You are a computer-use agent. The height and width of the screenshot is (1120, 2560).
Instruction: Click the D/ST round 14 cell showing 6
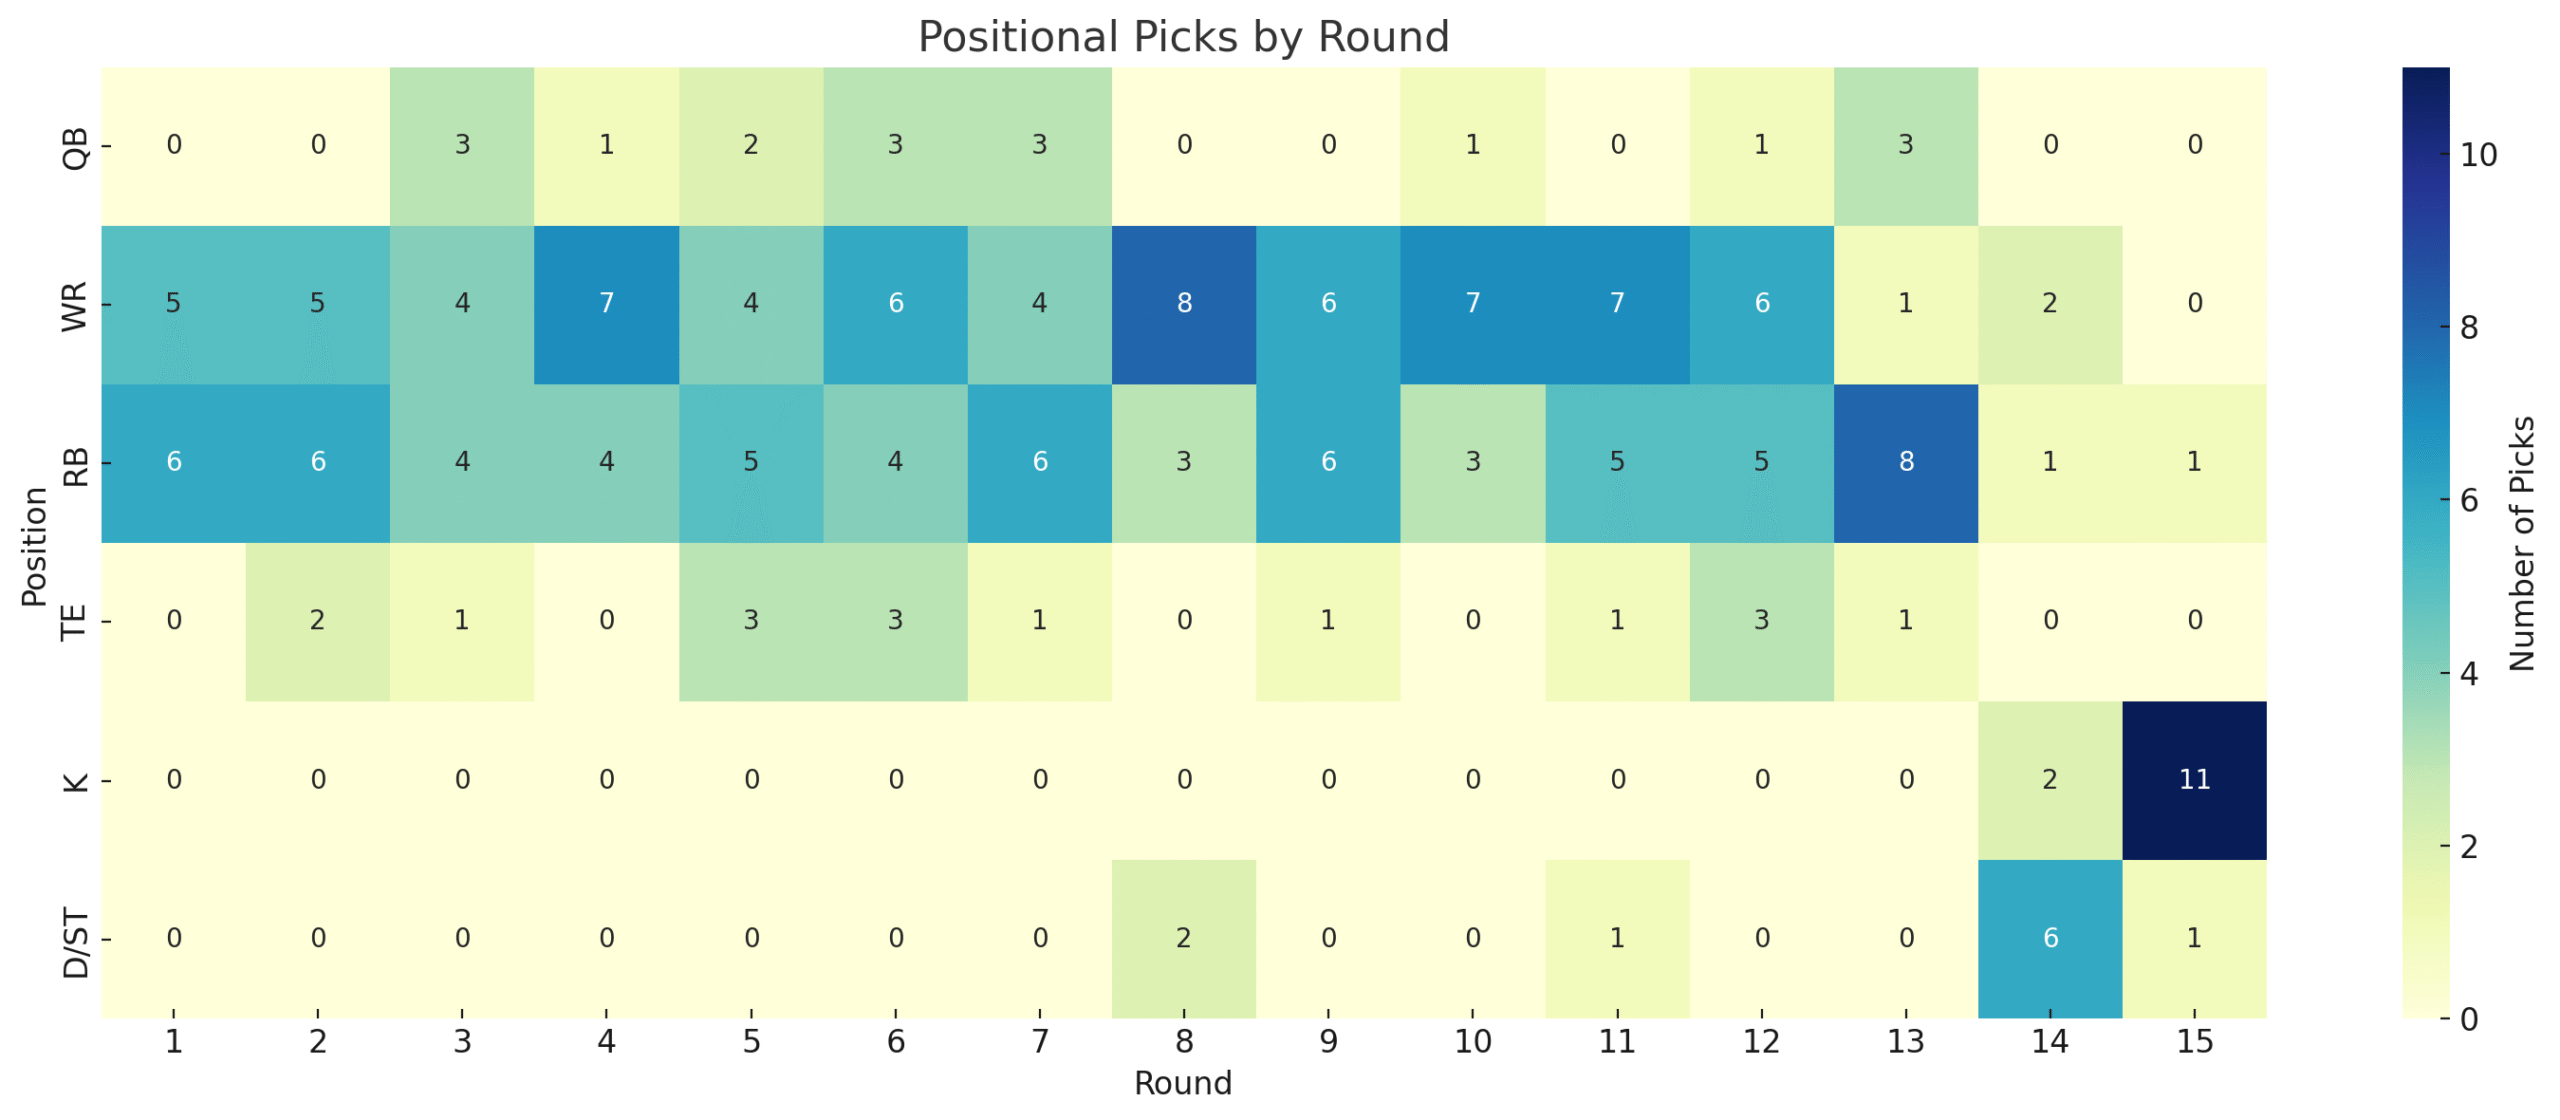click(x=2049, y=939)
